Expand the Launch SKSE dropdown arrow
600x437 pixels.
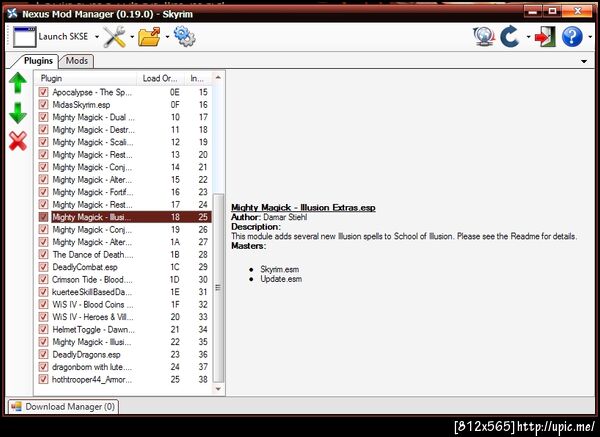[97, 37]
